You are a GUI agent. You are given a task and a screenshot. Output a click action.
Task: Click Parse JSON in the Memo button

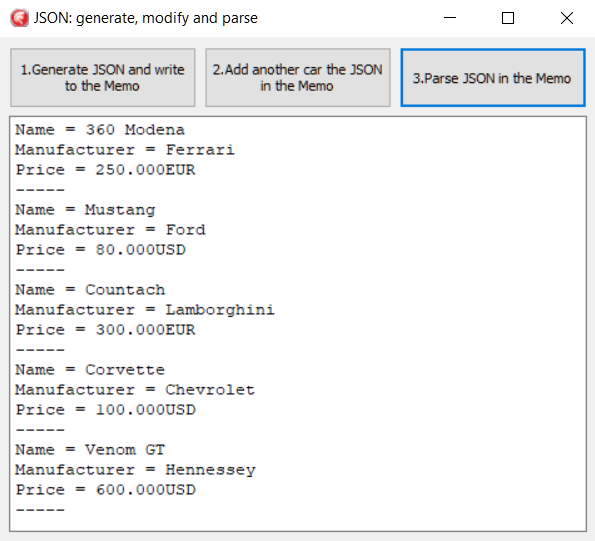click(x=493, y=78)
